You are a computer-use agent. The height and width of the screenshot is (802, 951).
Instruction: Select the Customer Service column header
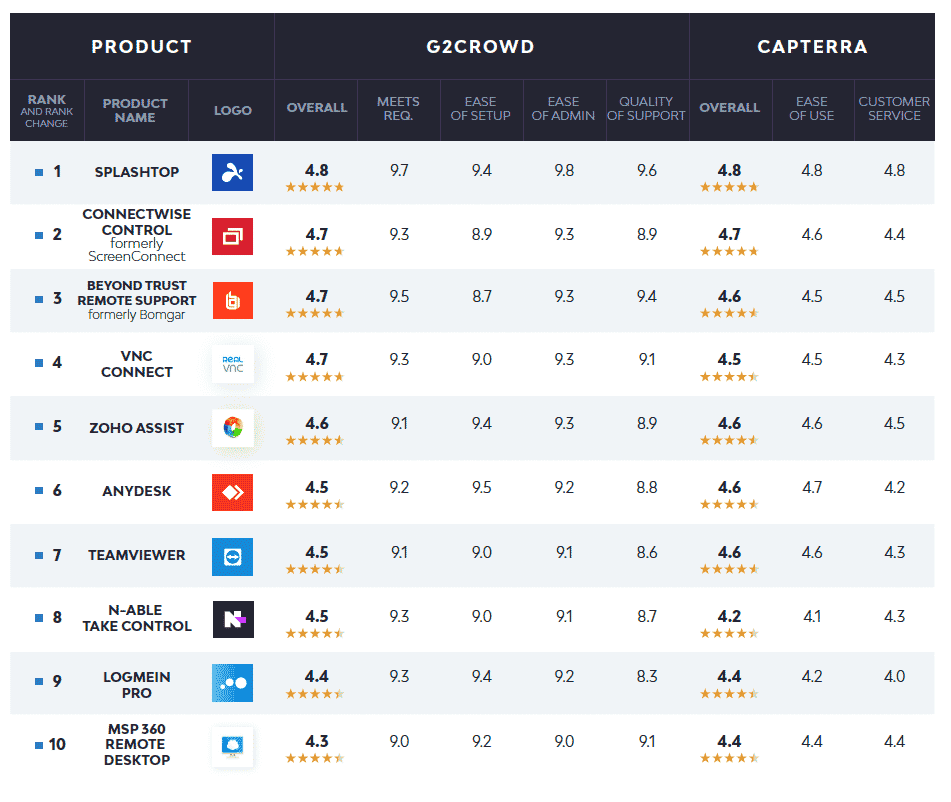[x=894, y=109]
